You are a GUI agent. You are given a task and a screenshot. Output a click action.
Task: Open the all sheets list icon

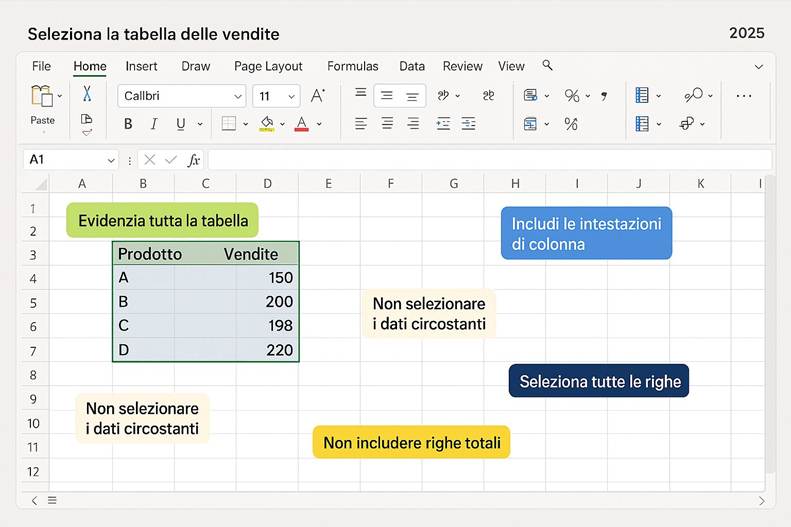pyautogui.click(x=52, y=500)
